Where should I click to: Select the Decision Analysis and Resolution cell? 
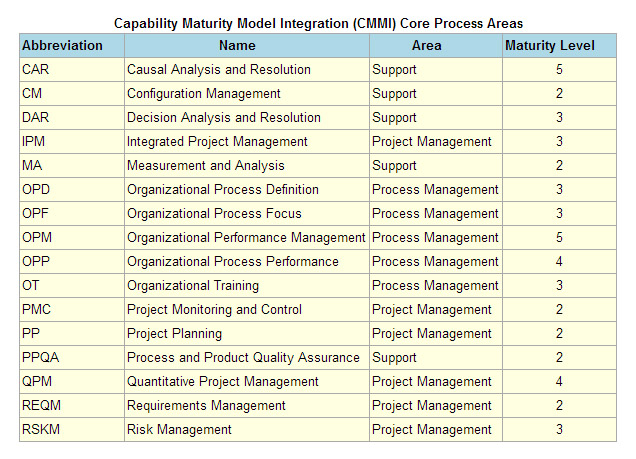(247, 117)
